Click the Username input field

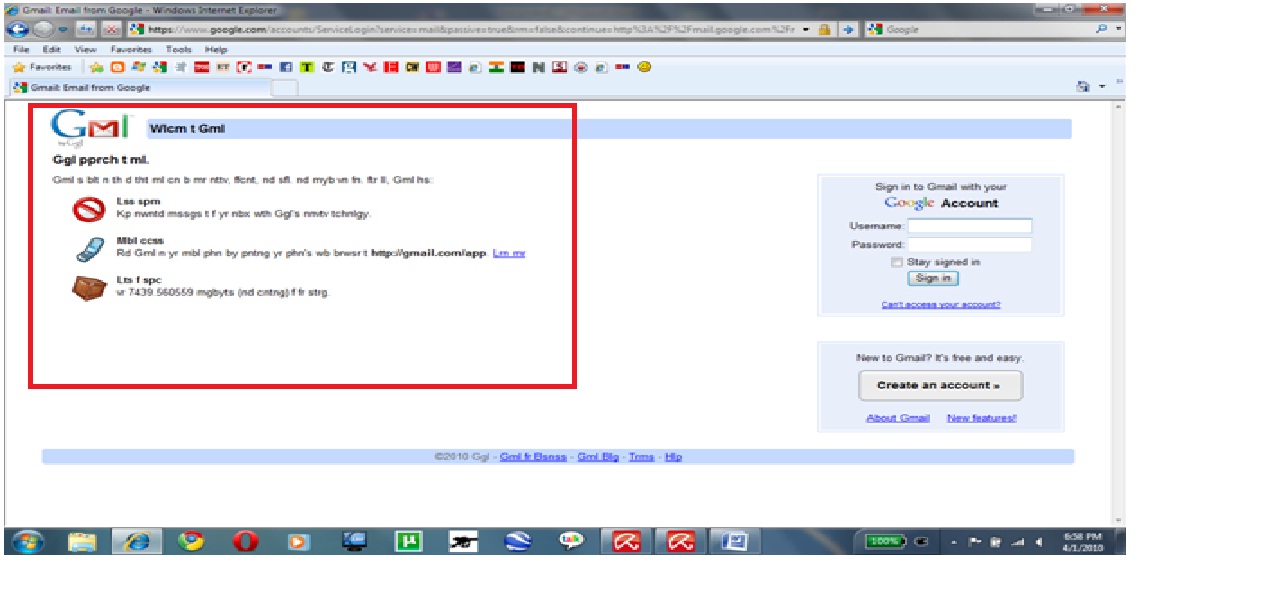tap(969, 226)
